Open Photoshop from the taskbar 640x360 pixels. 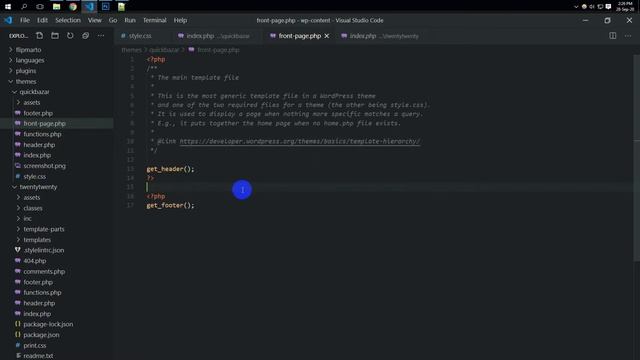pos(105,7)
